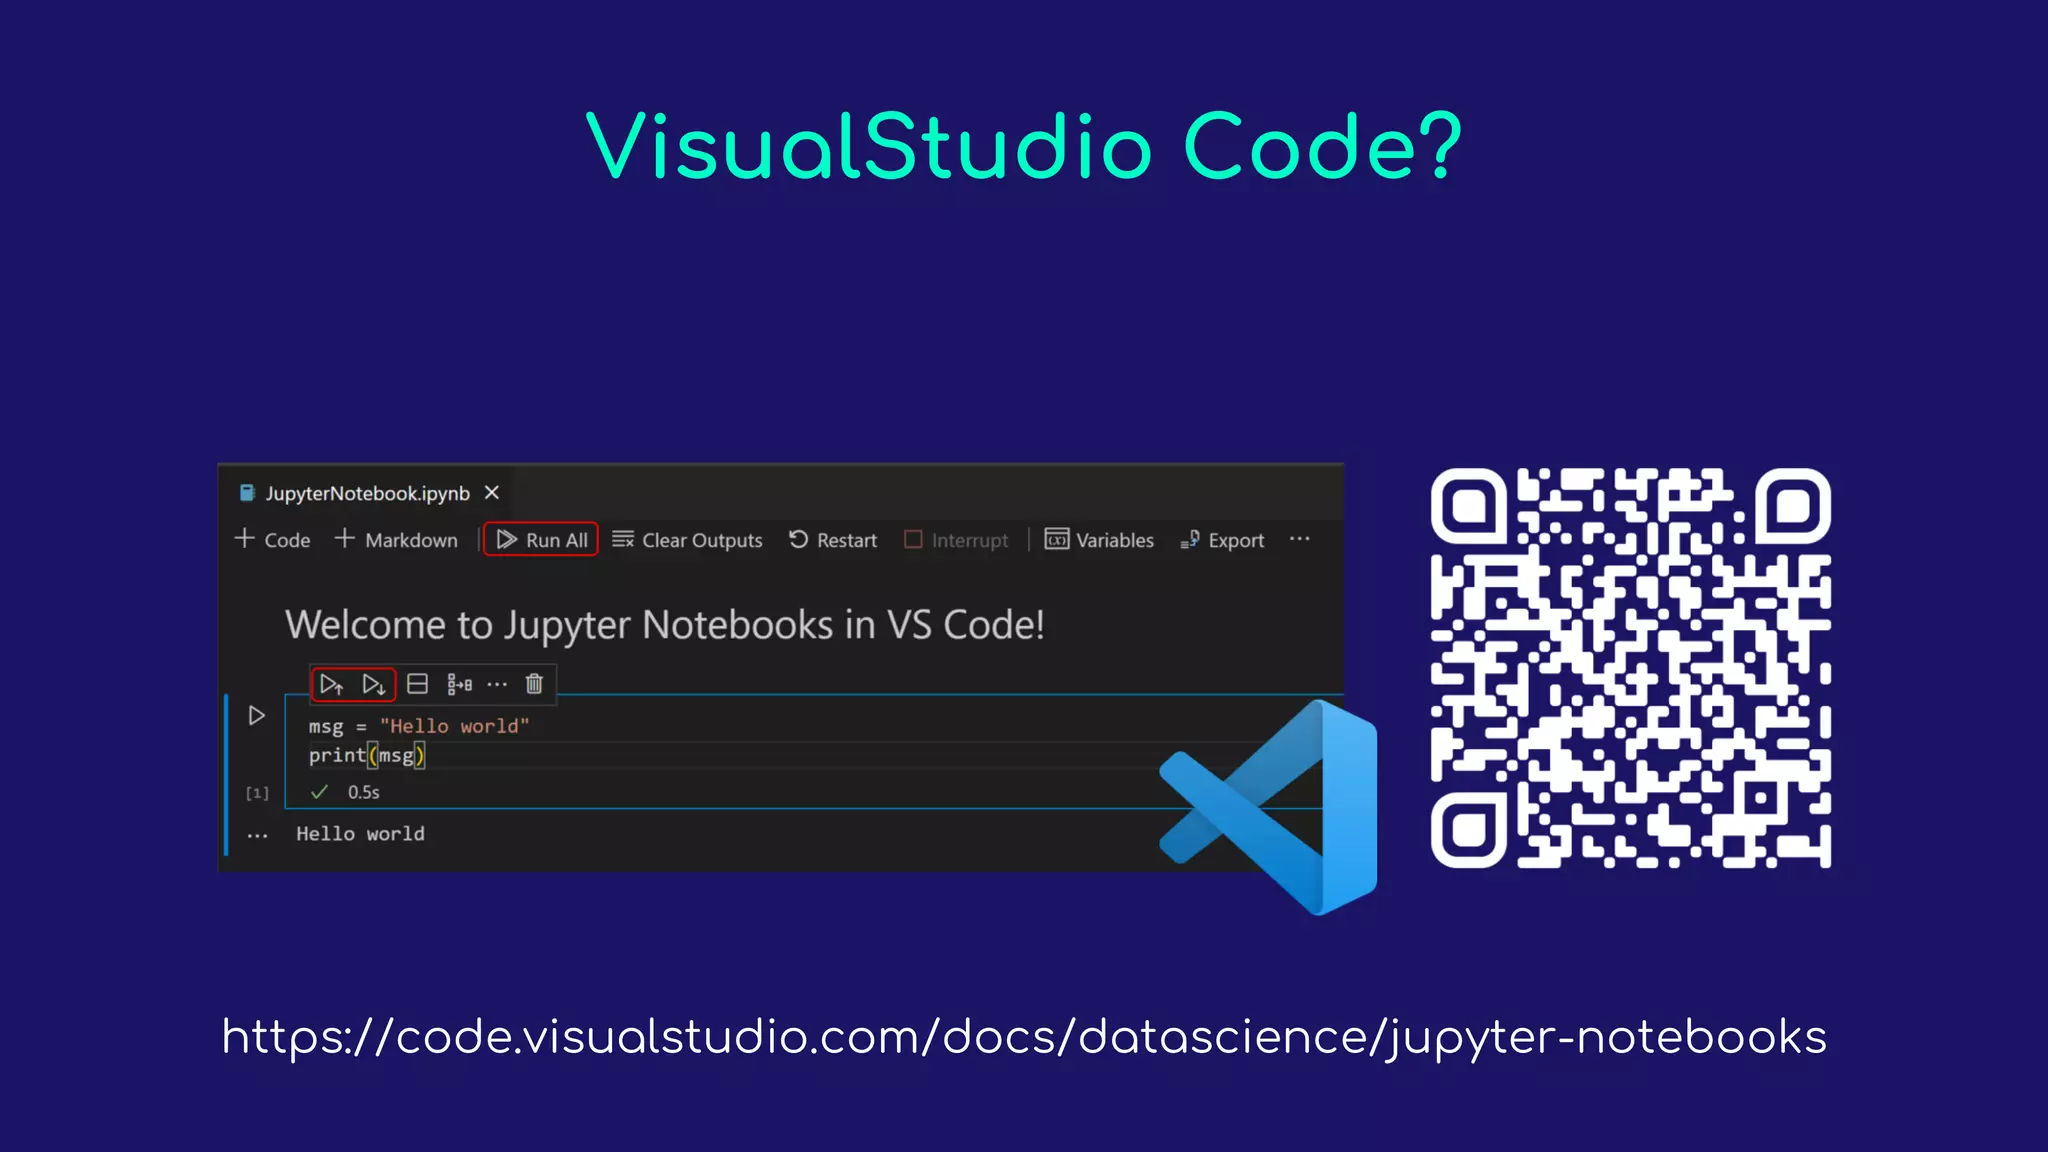This screenshot has height=1152, width=2048.
Task: Export the notebook
Action: tap(1222, 540)
